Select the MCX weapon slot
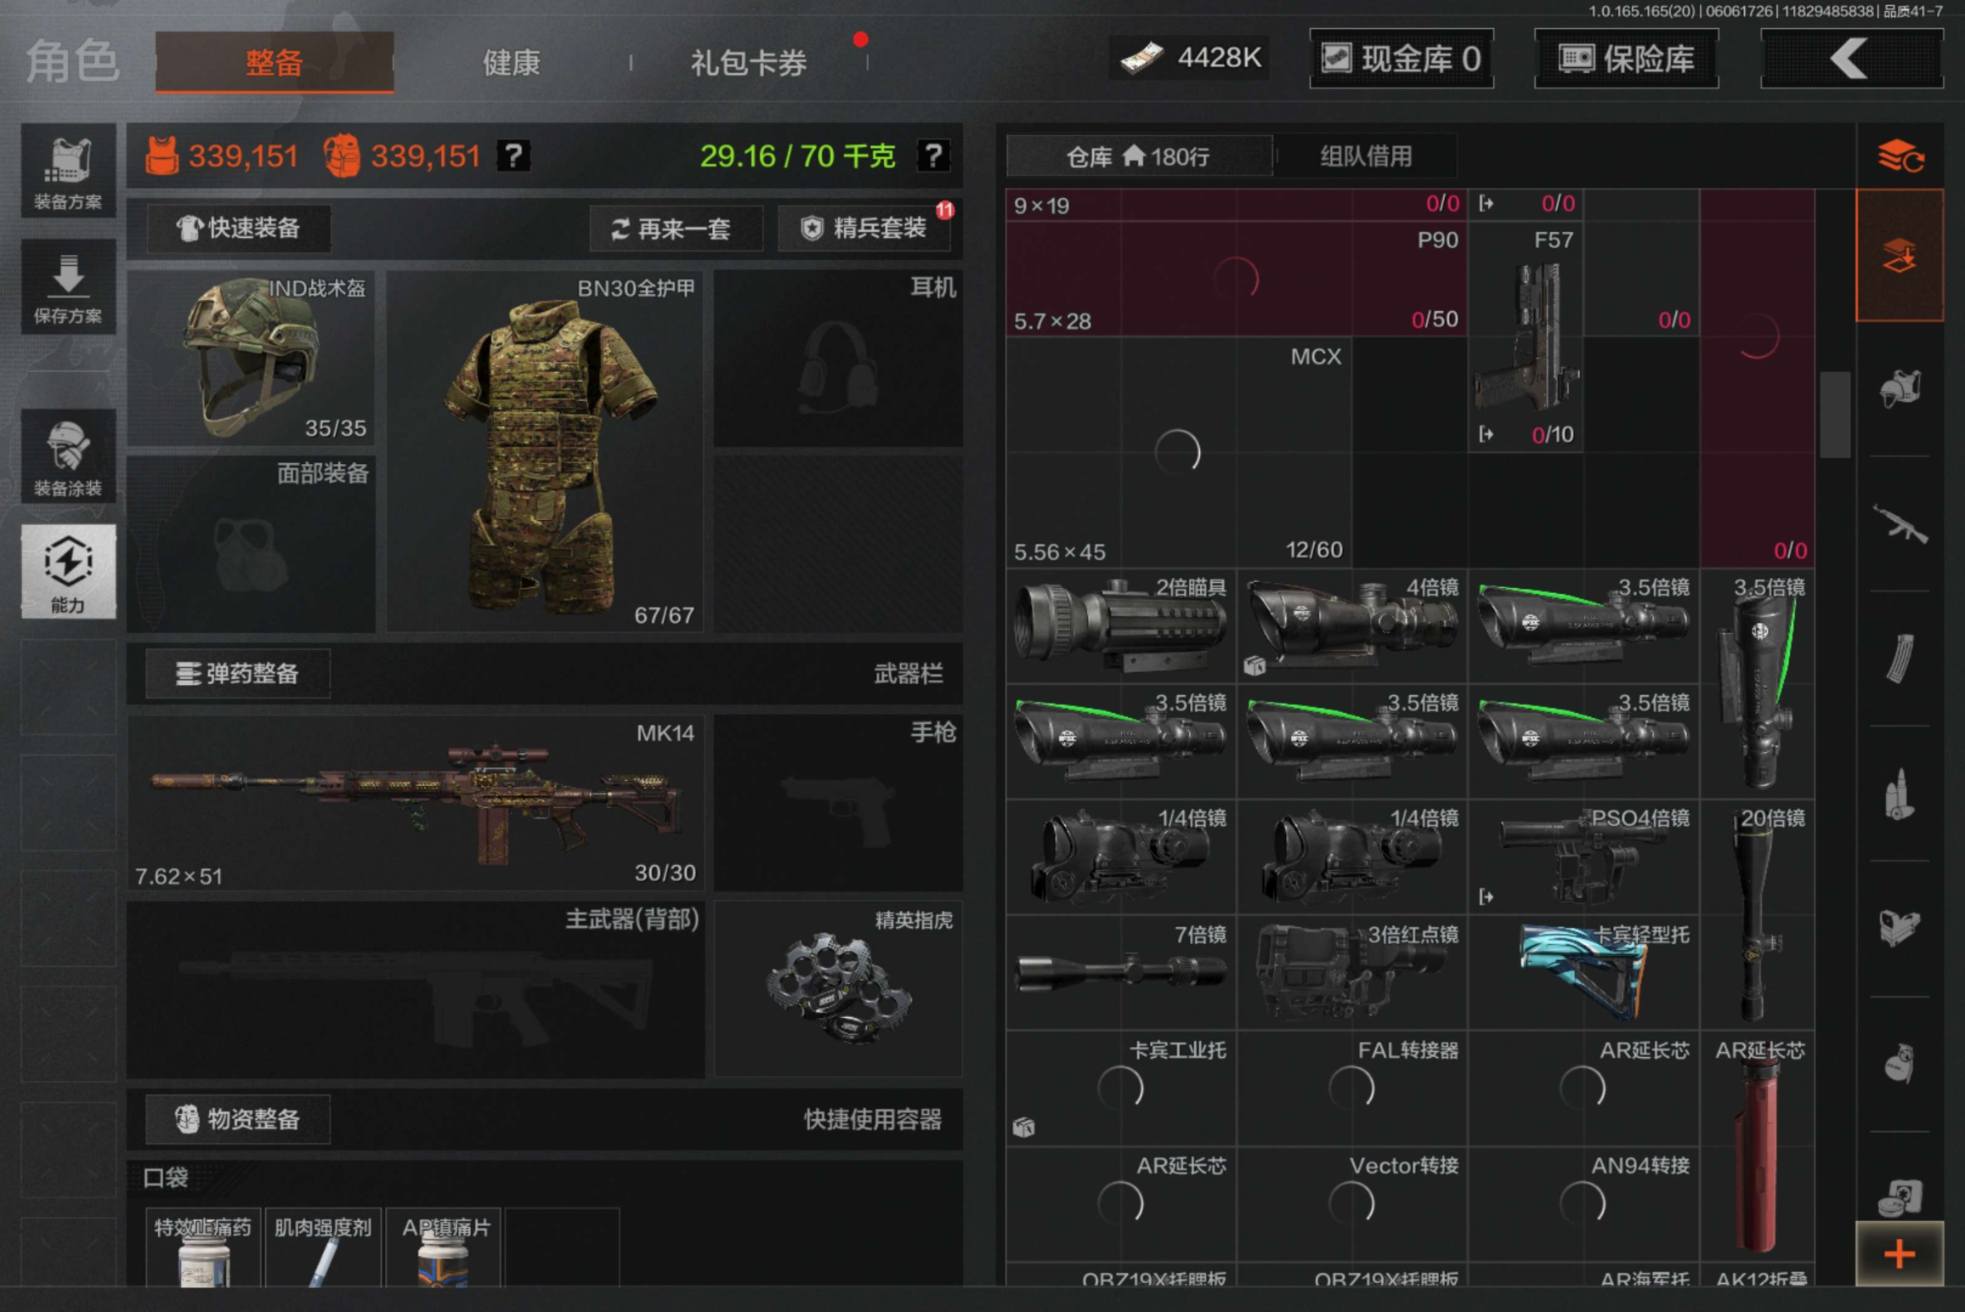The width and height of the screenshot is (1965, 1312). 1179,452
